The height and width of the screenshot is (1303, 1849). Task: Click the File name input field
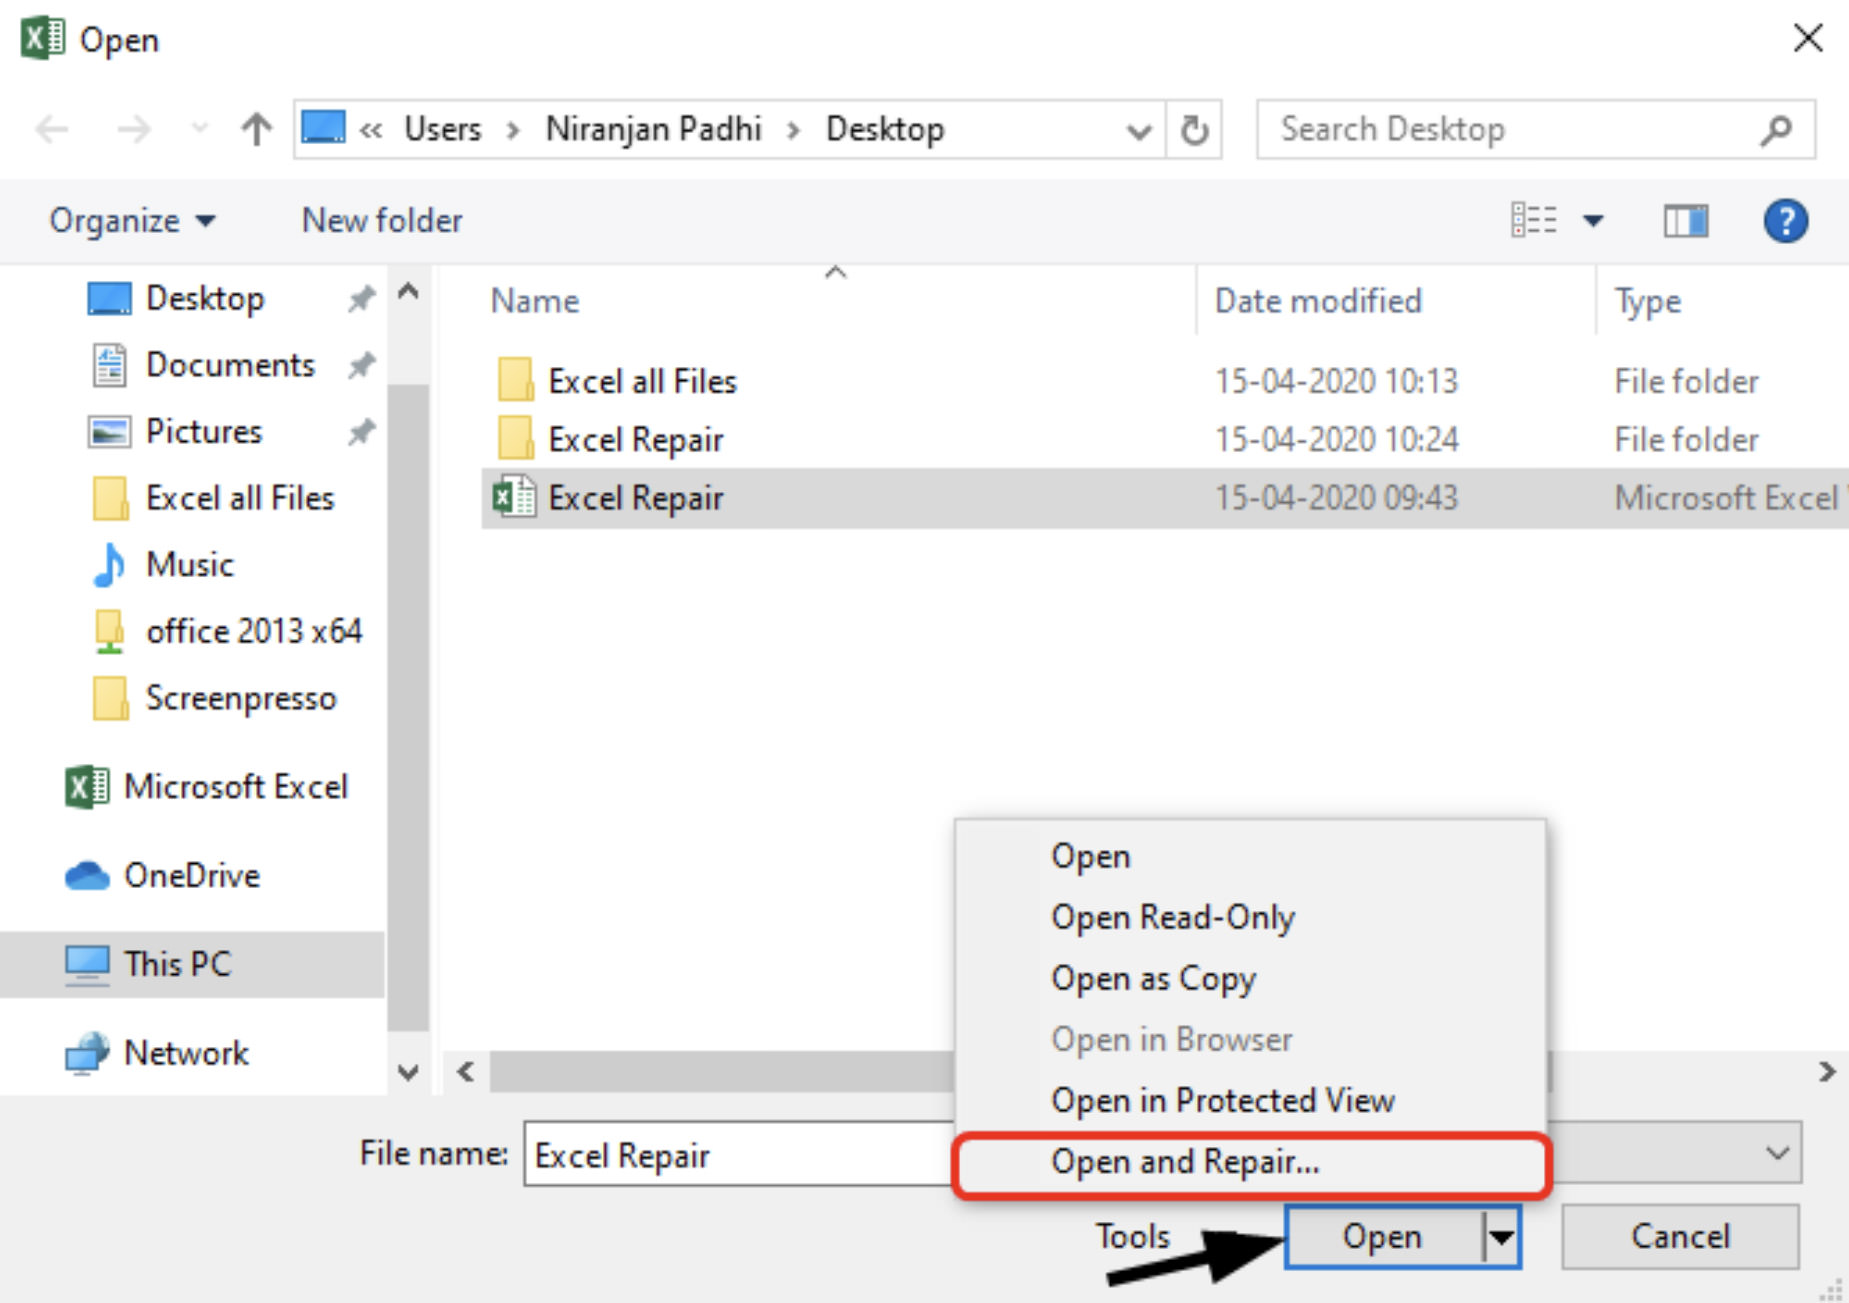coord(740,1155)
